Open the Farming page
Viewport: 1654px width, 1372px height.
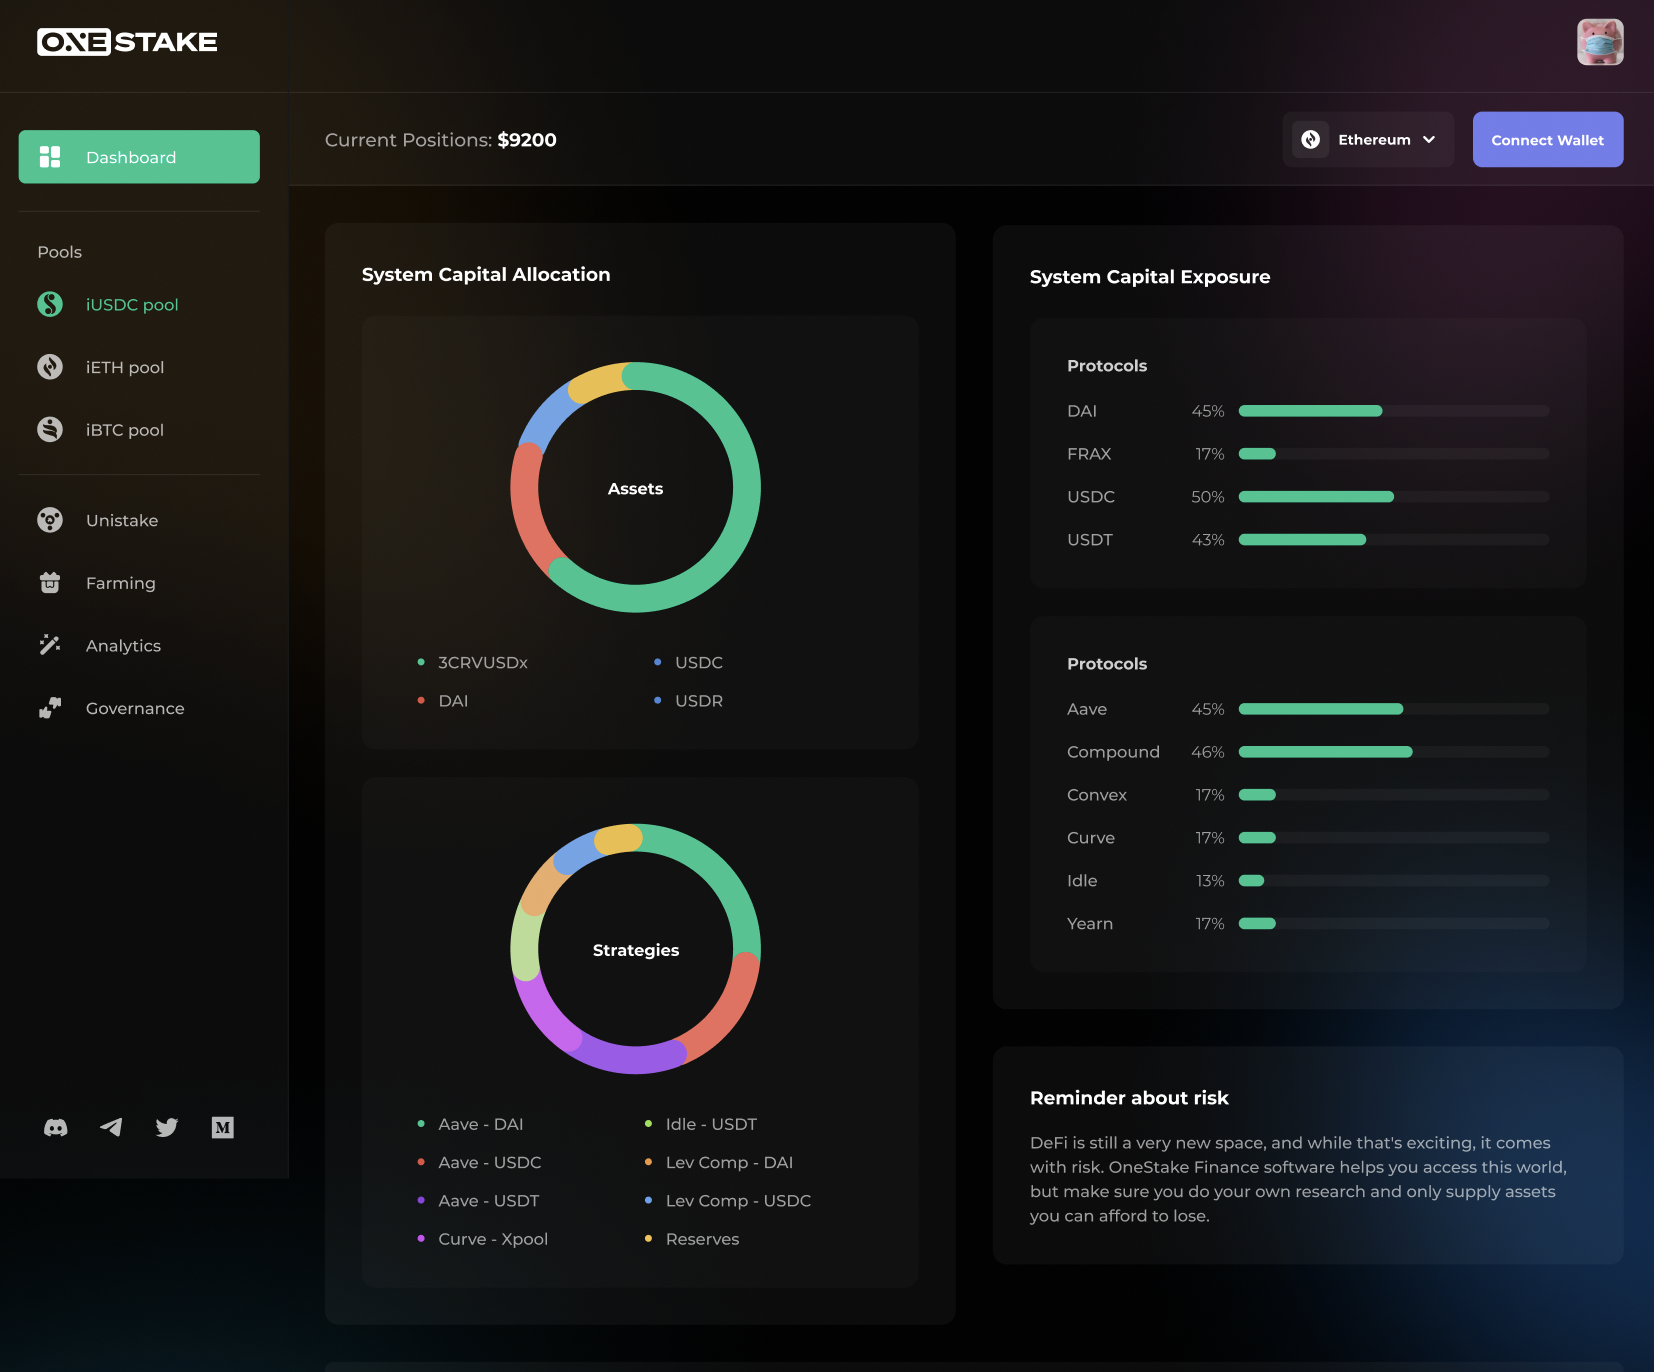click(x=120, y=583)
